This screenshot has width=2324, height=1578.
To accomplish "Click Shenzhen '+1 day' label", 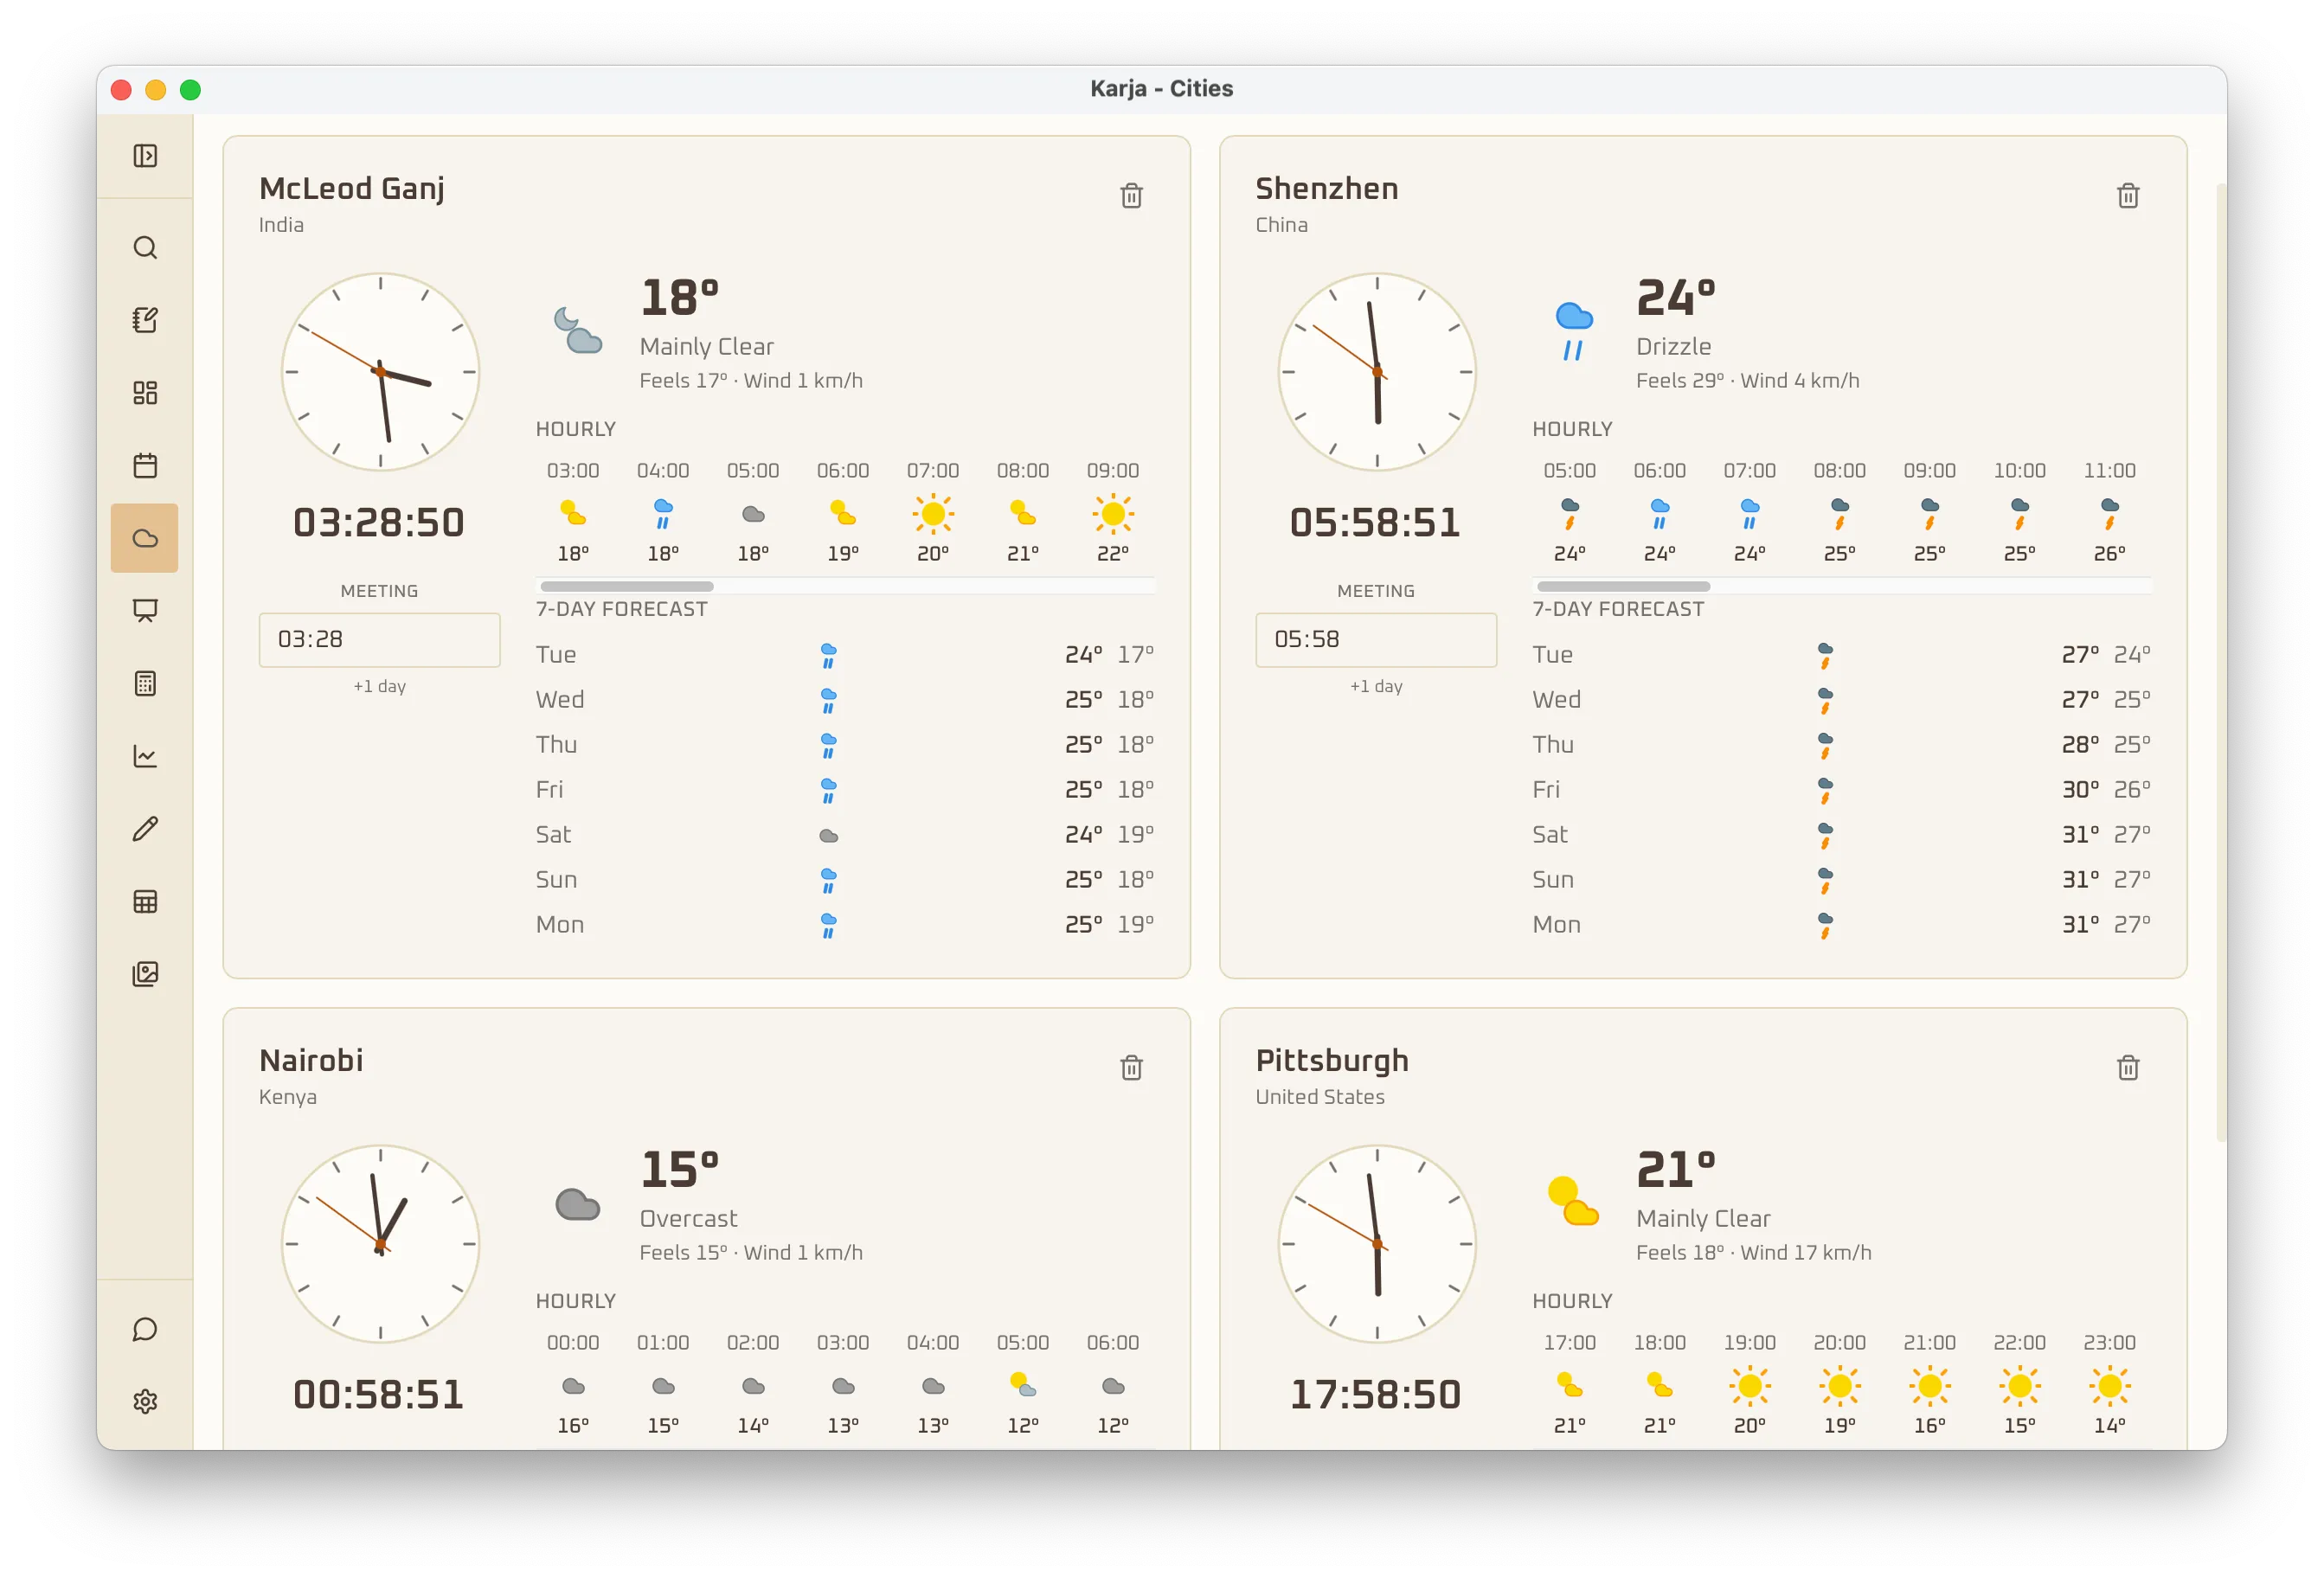I will [1376, 687].
